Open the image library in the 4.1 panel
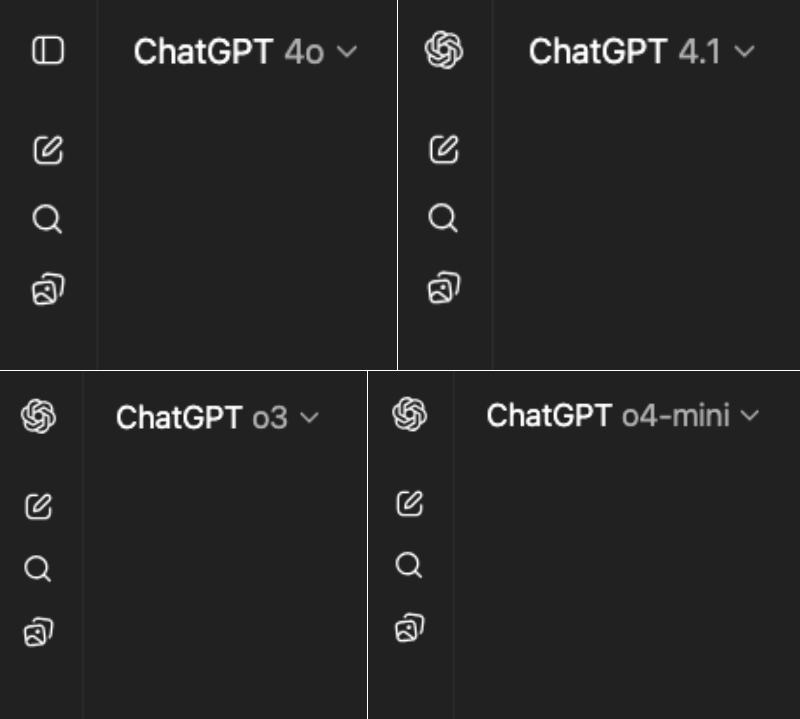Image resolution: width=800 pixels, height=719 pixels. coord(444,288)
